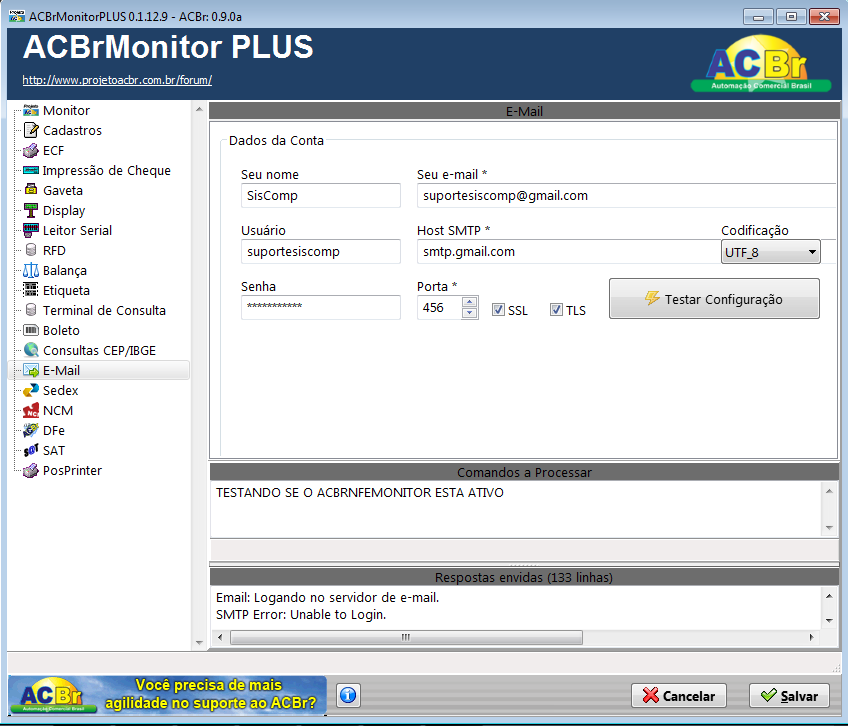Click the ECF printer icon
The height and width of the screenshot is (726, 848).
point(31,150)
